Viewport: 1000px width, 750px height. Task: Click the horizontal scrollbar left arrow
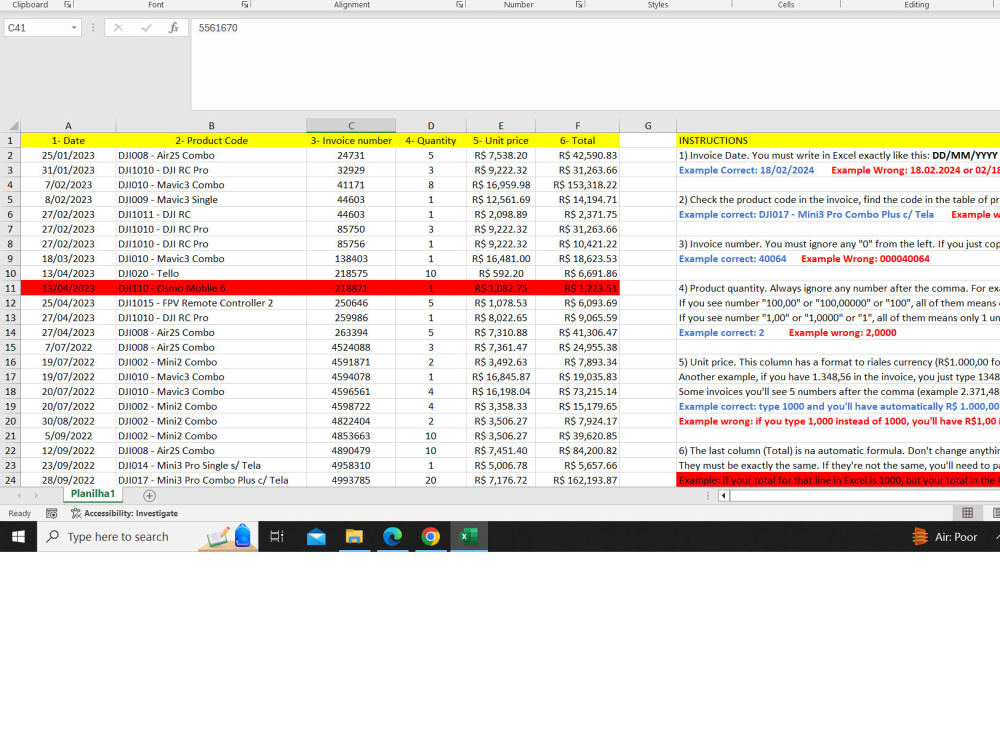pos(723,496)
